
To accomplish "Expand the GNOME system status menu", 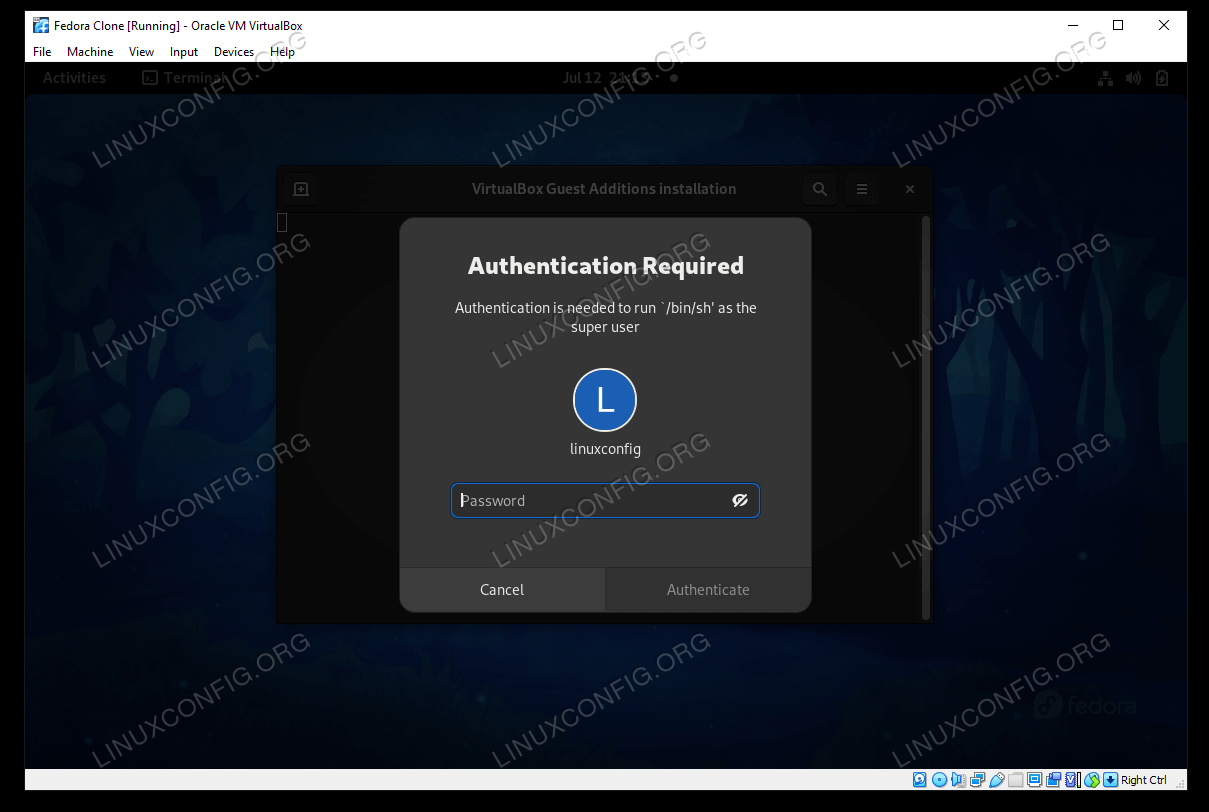I will point(1133,78).
